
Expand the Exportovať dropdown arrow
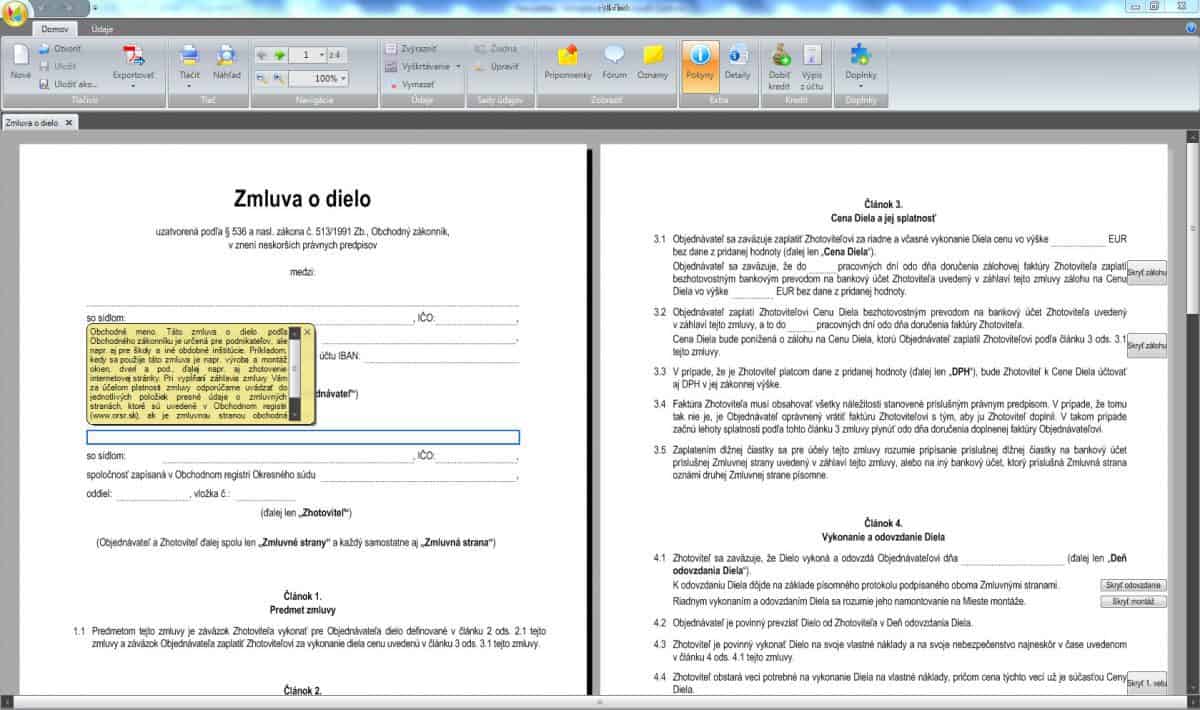coord(133,87)
